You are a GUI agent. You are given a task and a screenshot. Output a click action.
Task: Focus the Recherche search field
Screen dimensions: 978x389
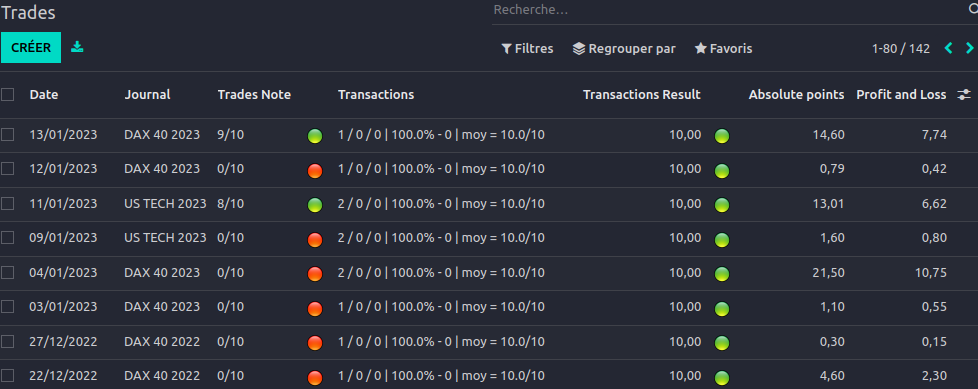727,10
